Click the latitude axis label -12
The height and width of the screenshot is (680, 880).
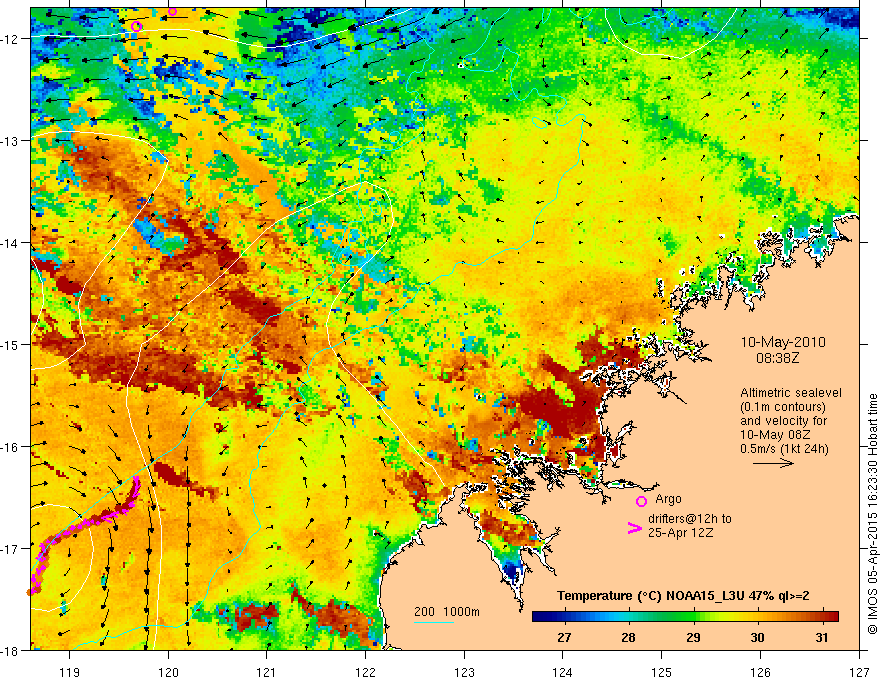(x=11, y=39)
